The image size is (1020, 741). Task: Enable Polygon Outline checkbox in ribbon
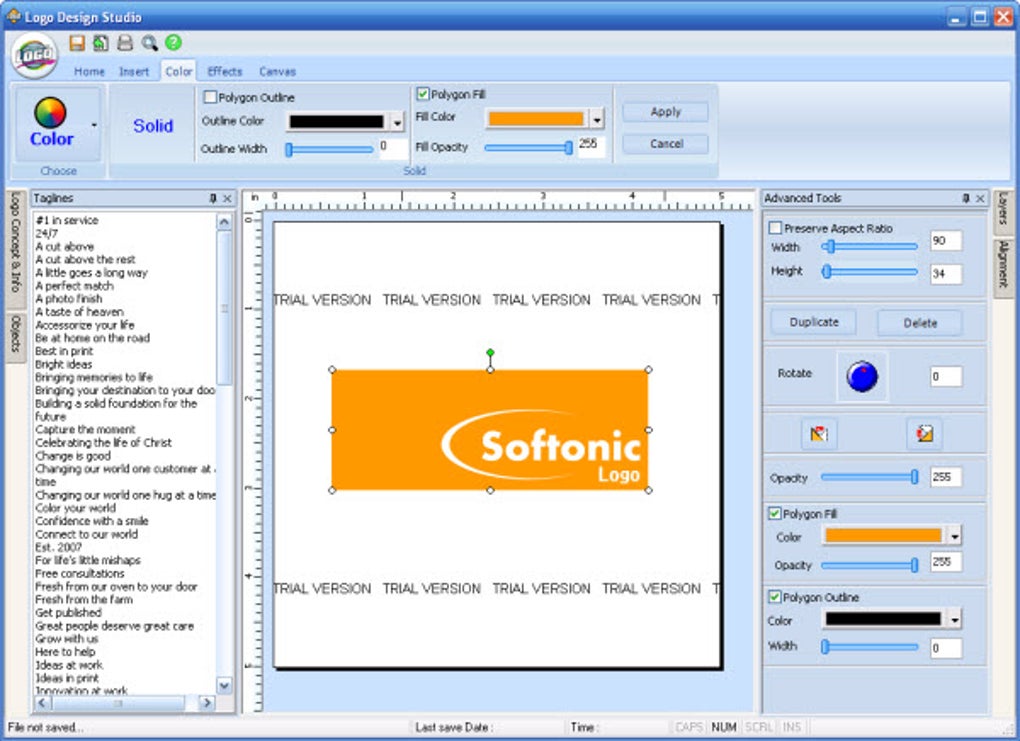(x=210, y=97)
